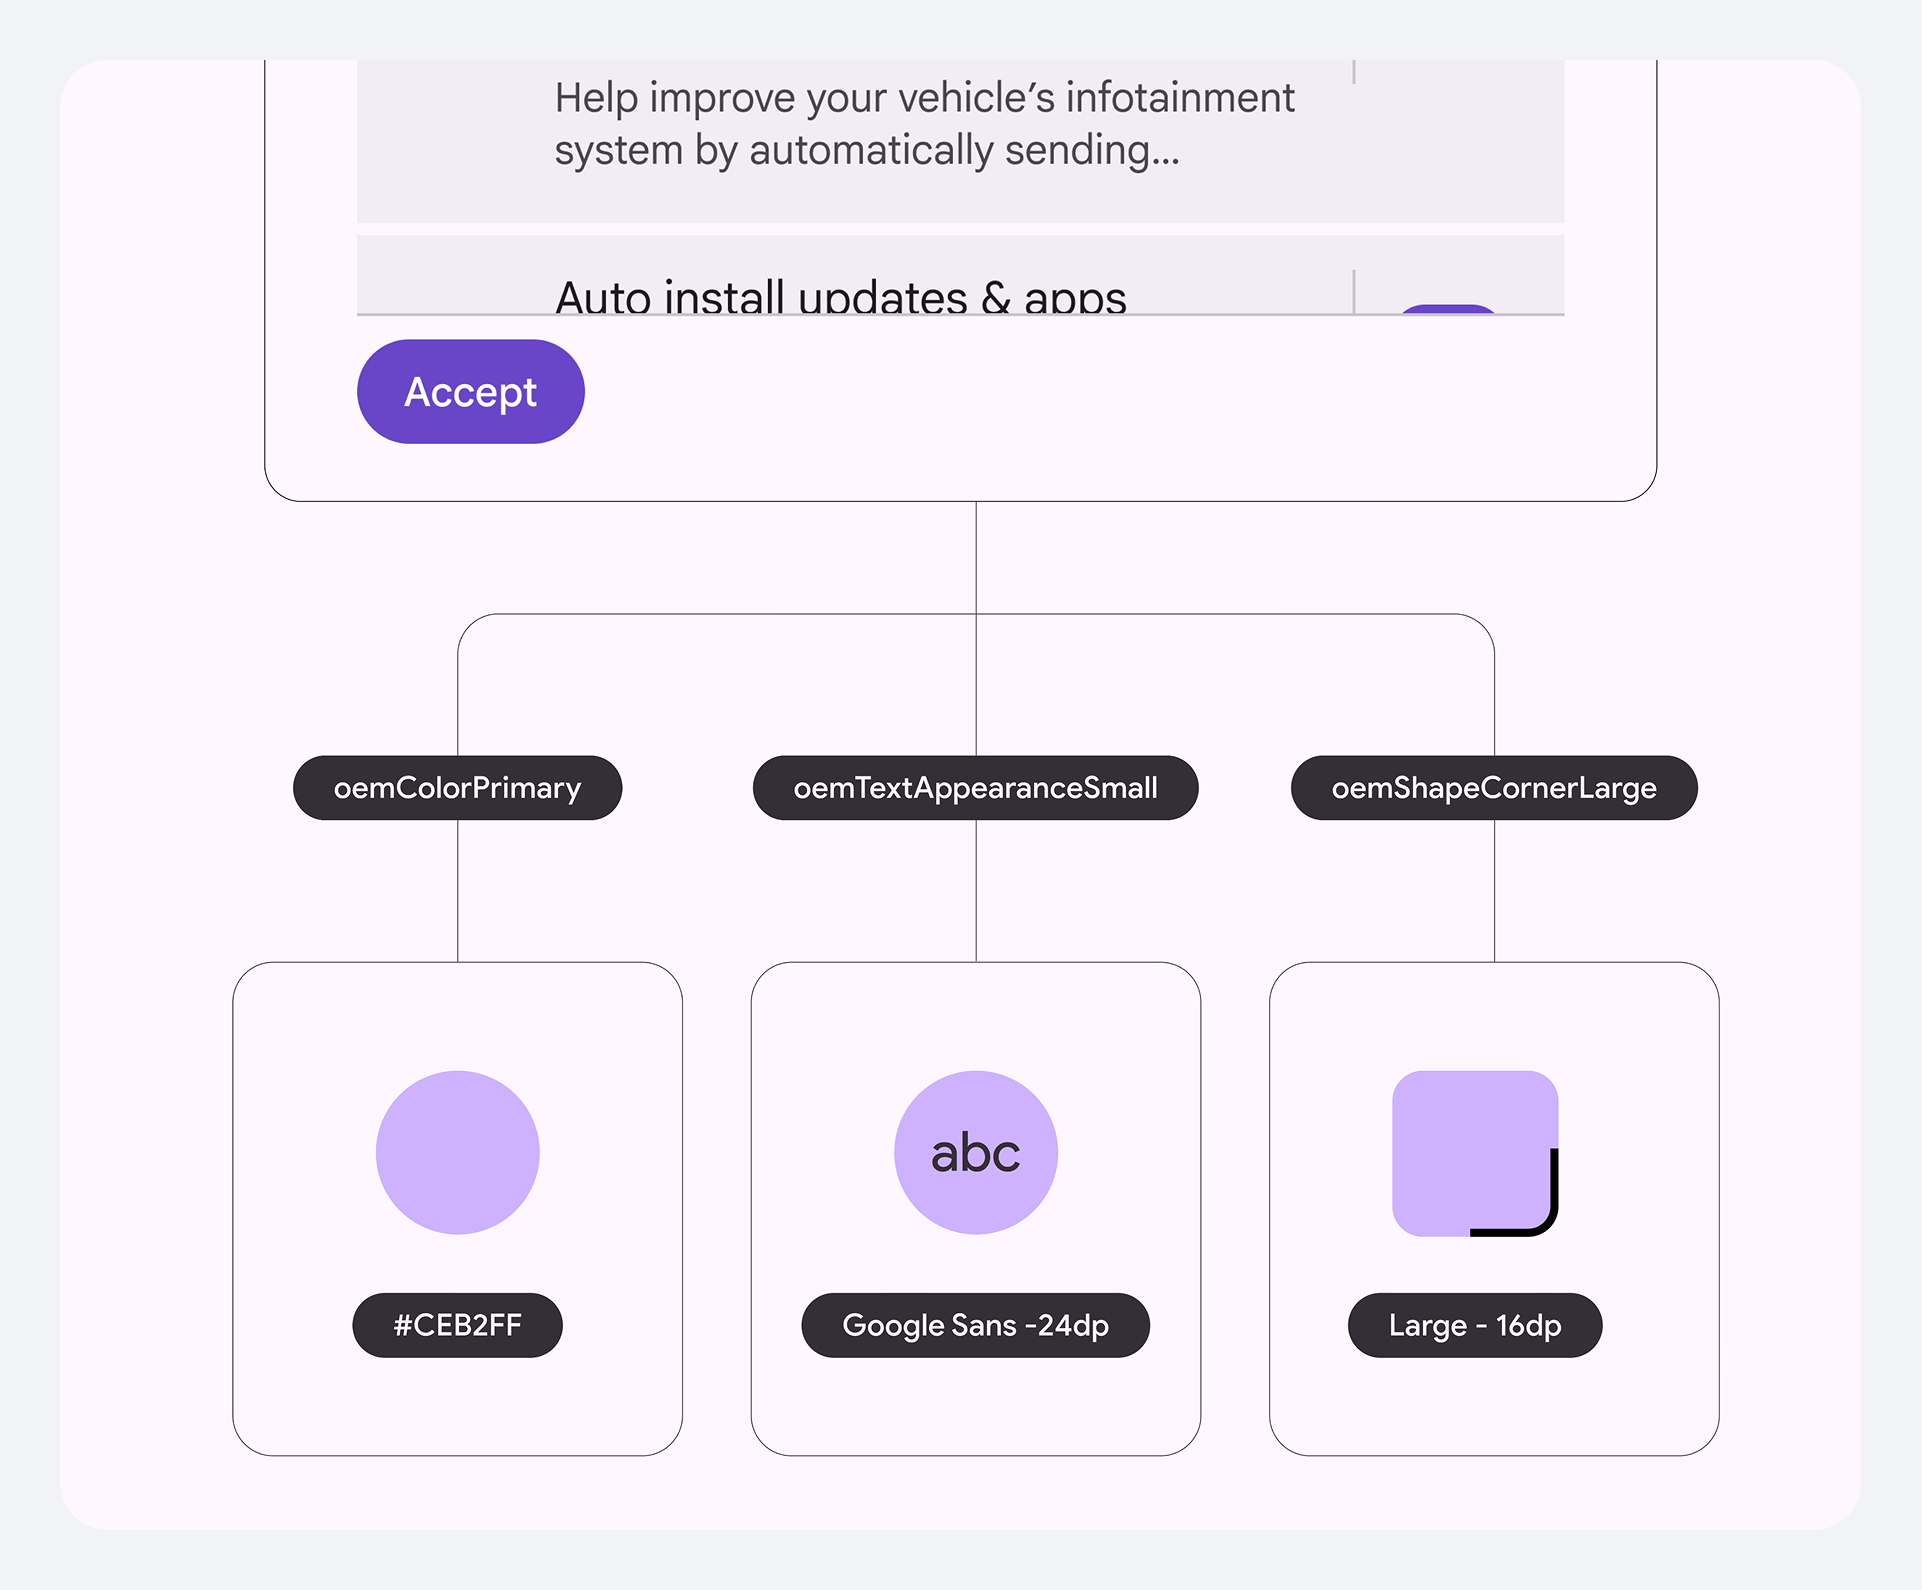Click the purple Accept button
This screenshot has width=1922, height=1590.
pyautogui.click(x=471, y=391)
